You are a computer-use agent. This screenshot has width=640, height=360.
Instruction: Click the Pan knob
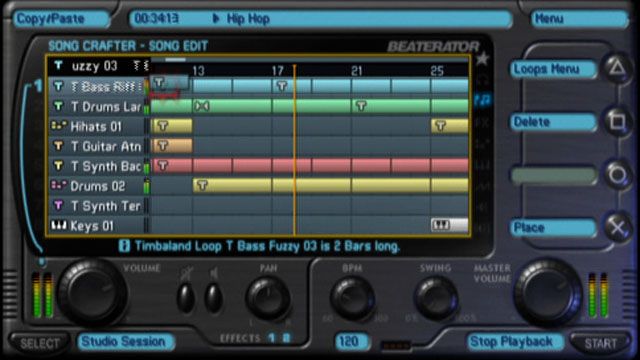tap(268, 299)
